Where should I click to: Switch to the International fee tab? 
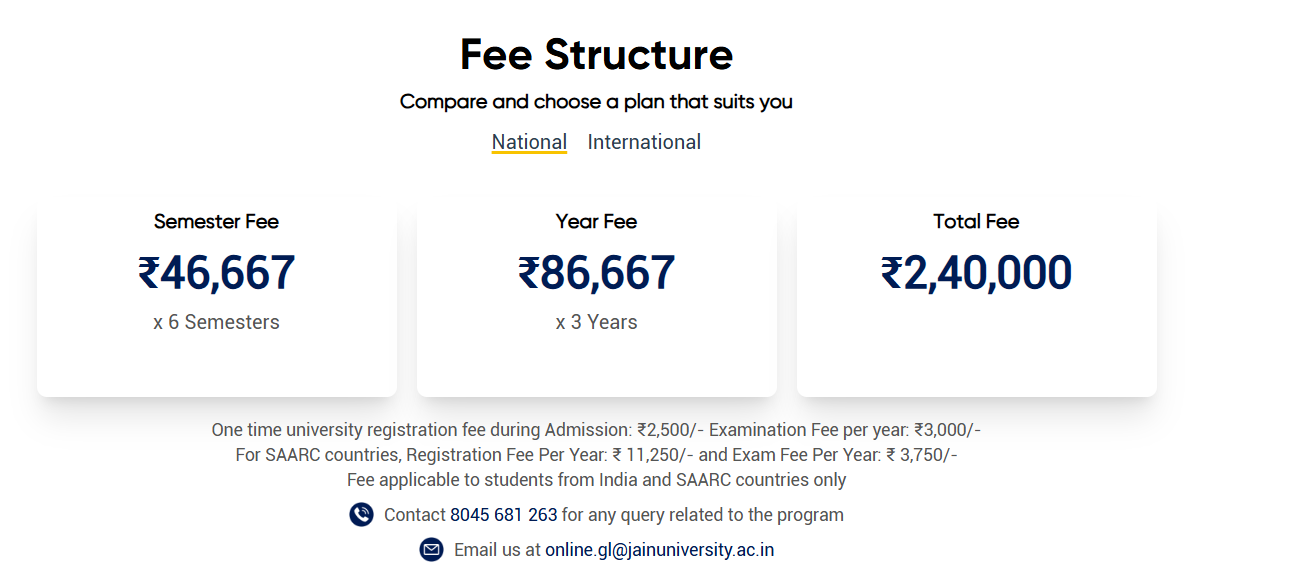644,142
